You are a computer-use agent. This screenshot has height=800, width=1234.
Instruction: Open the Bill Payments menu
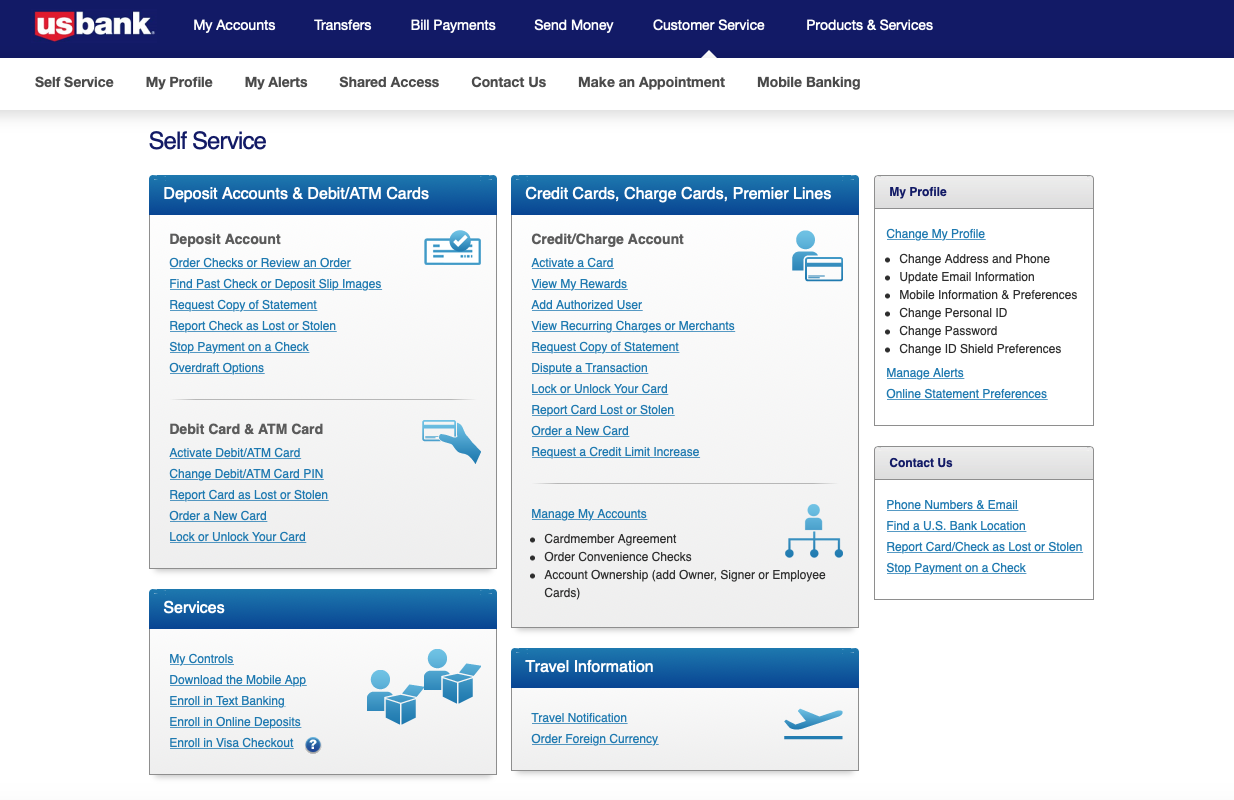pos(453,25)
